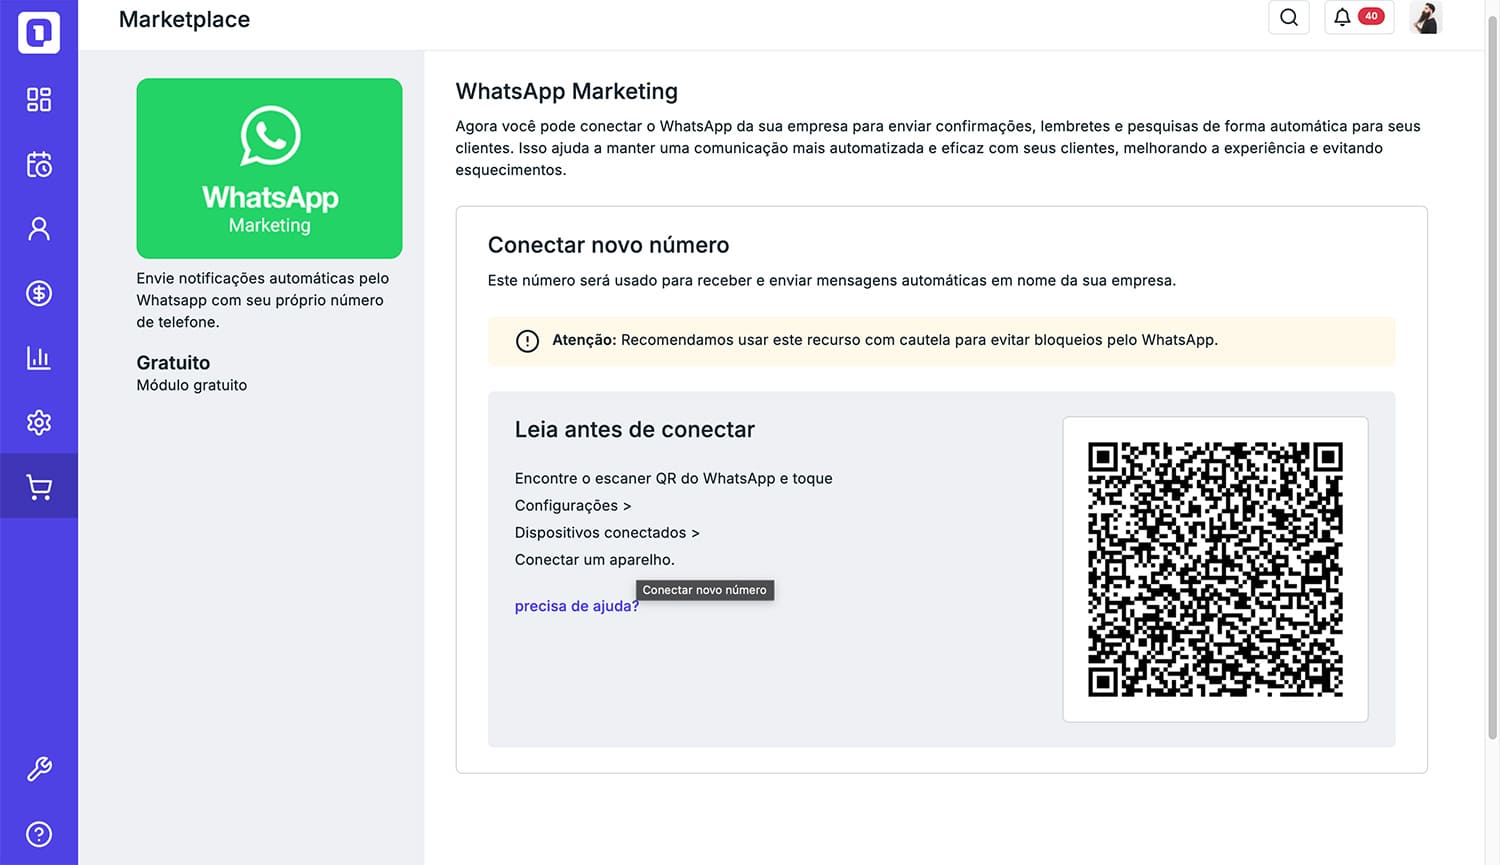Click the 'Atenção:' warning message text
The width and height of the screenshot is (1500, 865).
point(884,340)
